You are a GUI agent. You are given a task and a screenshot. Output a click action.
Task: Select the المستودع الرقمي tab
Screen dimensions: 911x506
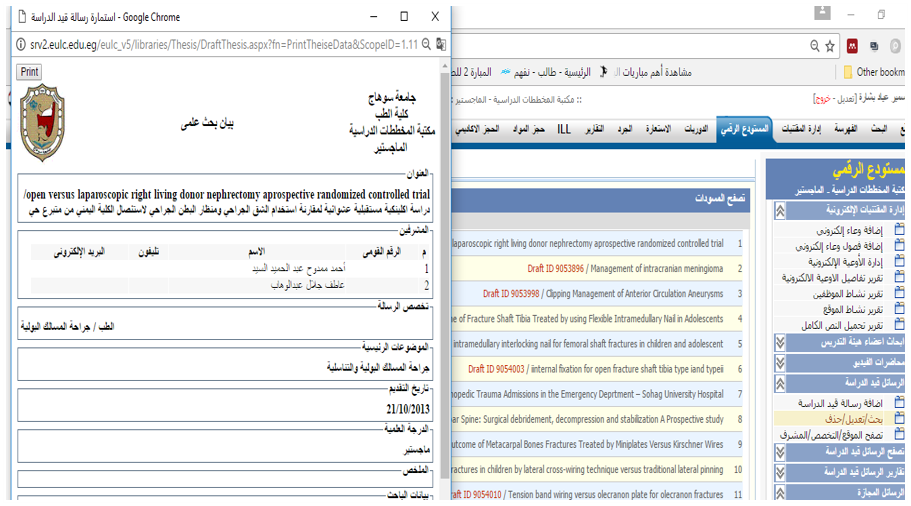(x=744, y=130)
